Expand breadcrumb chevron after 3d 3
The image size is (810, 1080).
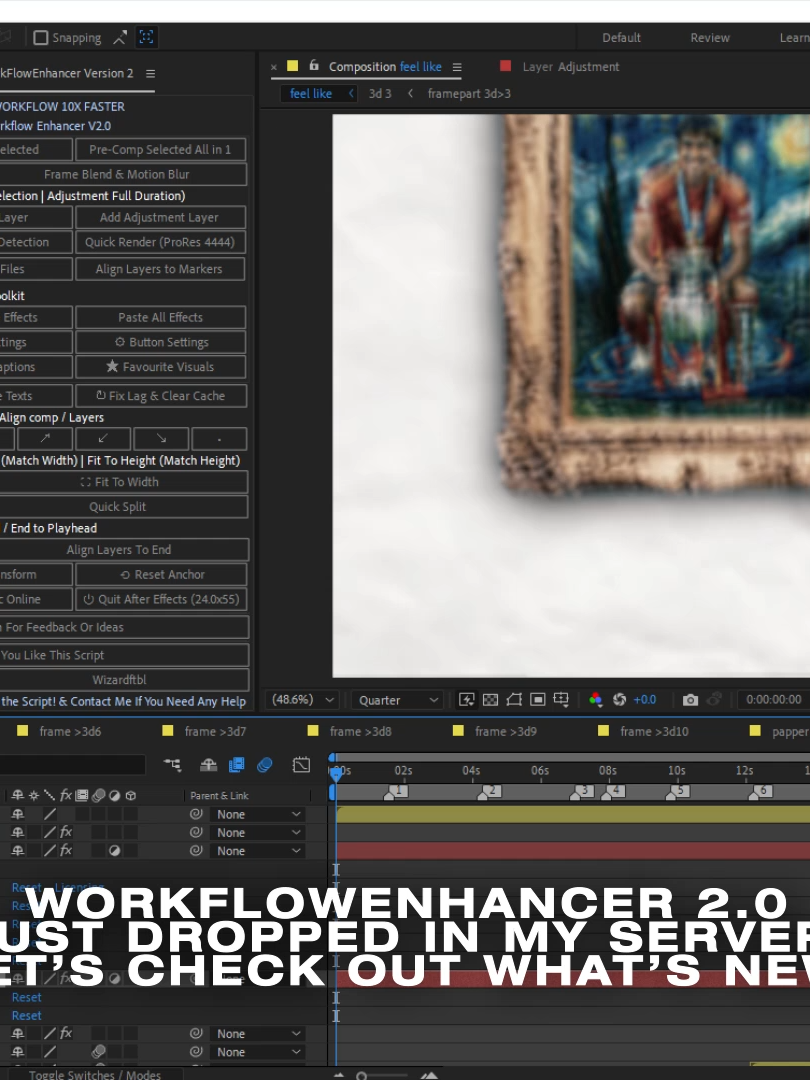click(x=411, y=93)
